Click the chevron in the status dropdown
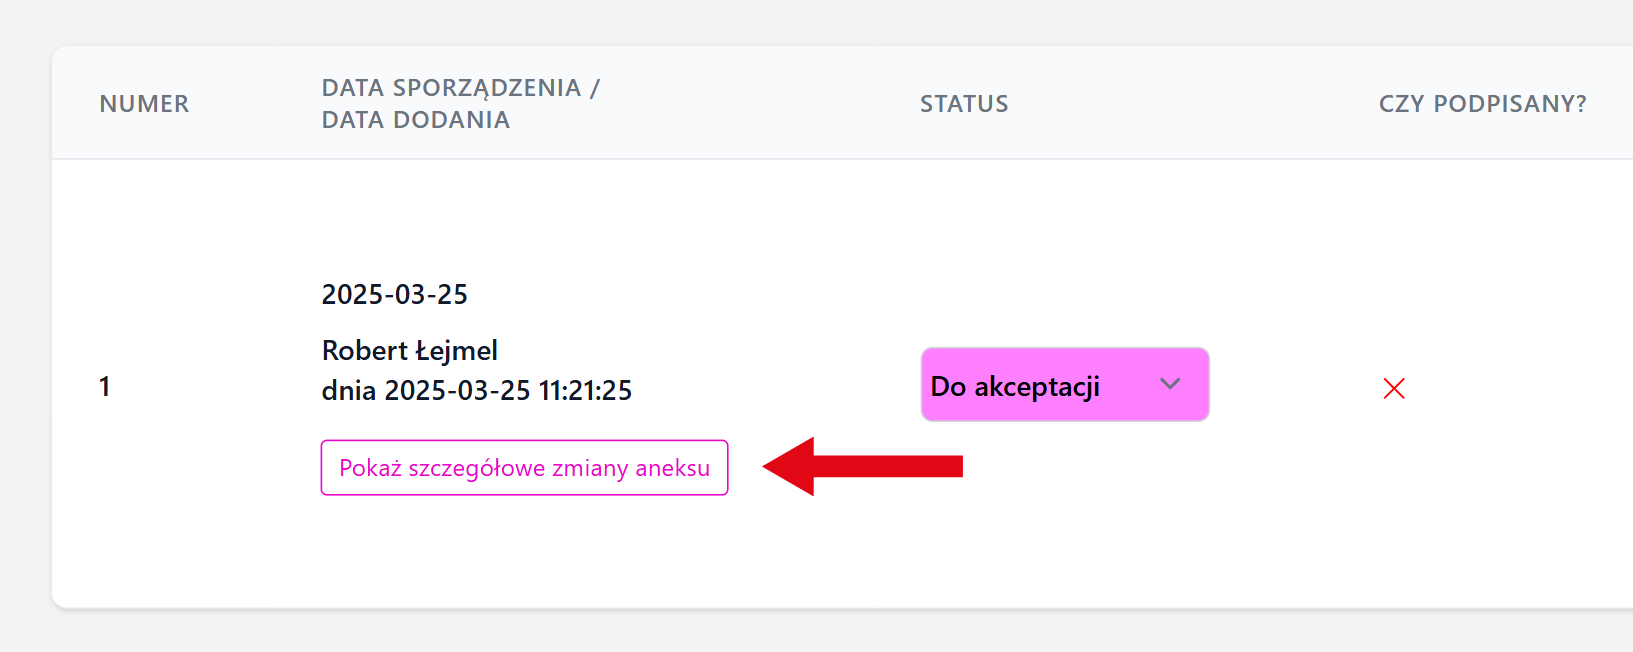1633x652 pixels. coord(1170,384)
